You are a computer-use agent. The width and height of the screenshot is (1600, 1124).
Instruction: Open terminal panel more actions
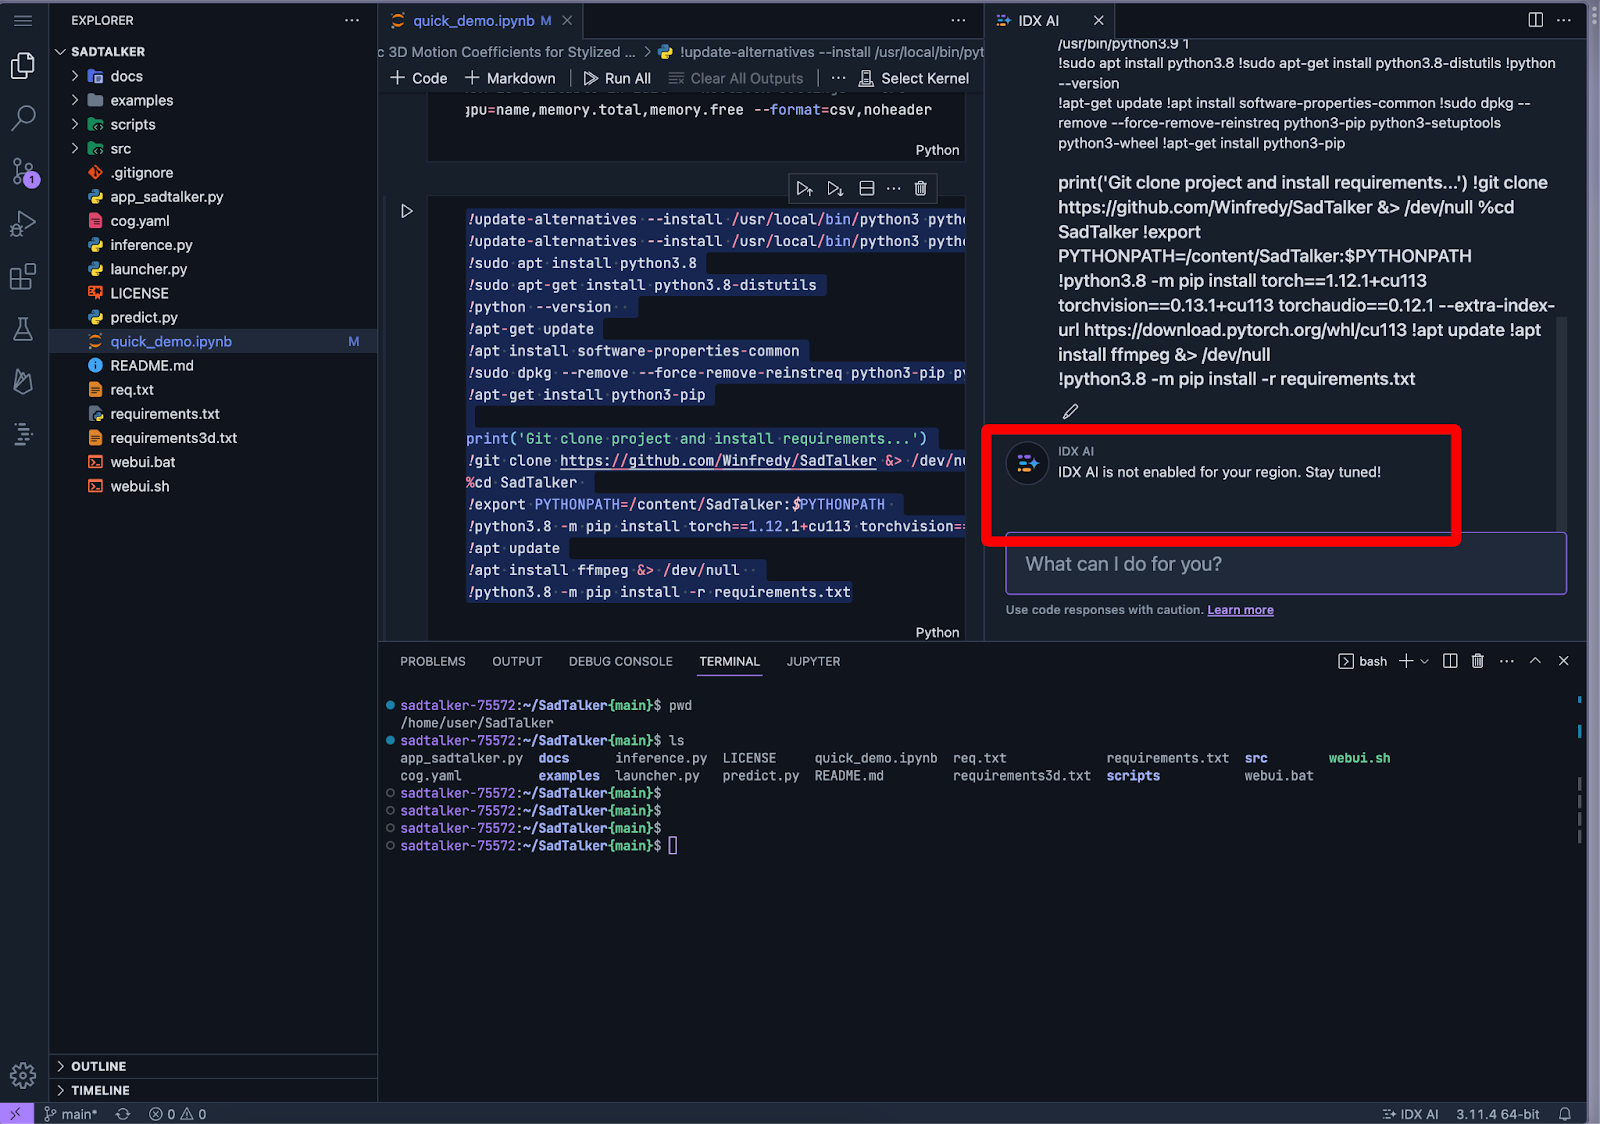tap(1507, 661)
